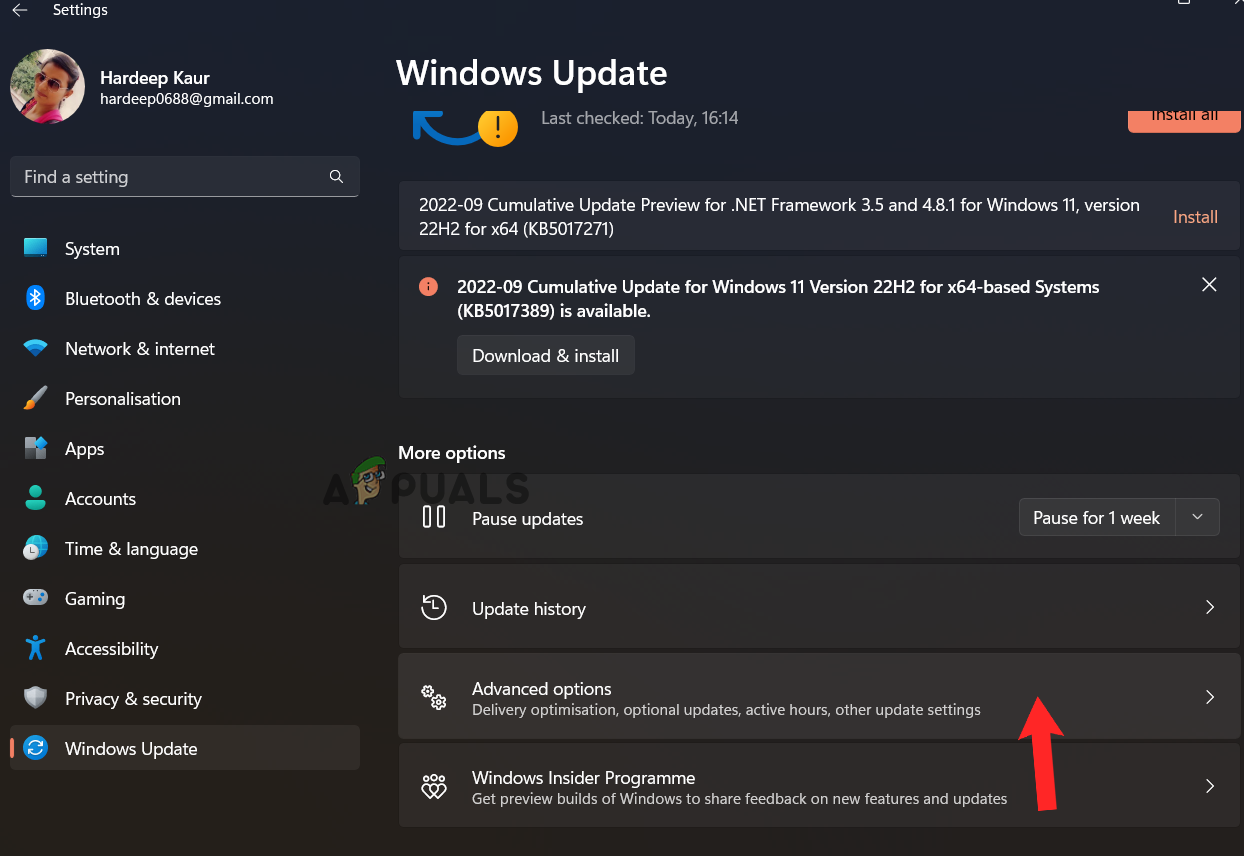Click the back arrow in Settings

20,10
